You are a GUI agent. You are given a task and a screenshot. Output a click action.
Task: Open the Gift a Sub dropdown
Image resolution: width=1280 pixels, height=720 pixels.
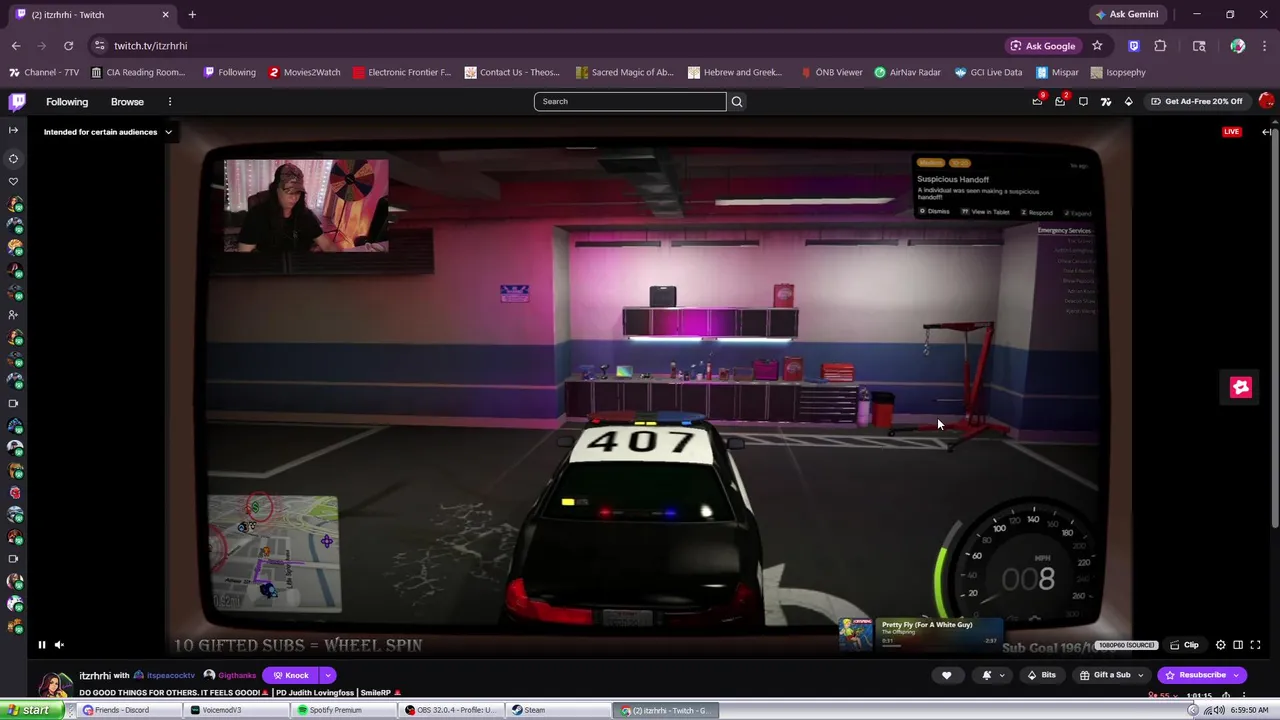(x=1111, y=675)
